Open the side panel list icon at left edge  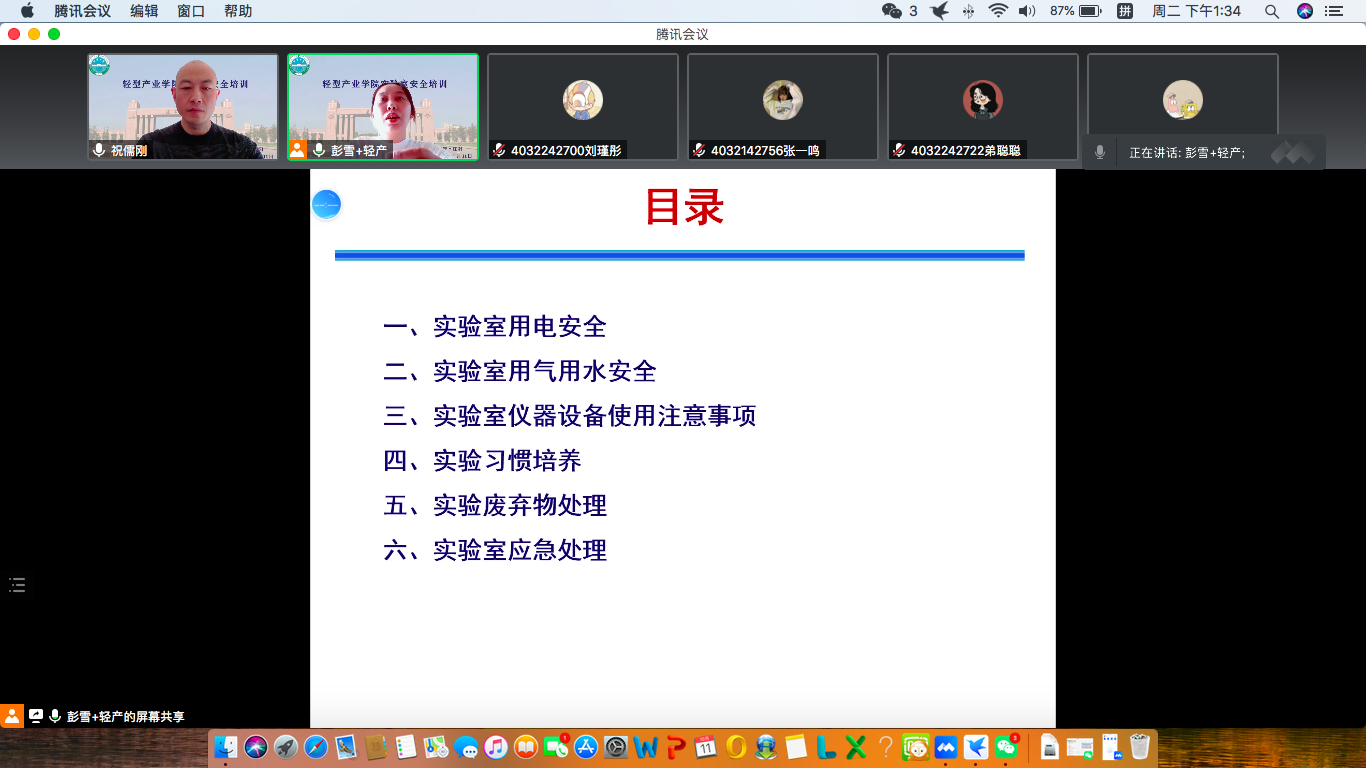click(x=17, y=585)
